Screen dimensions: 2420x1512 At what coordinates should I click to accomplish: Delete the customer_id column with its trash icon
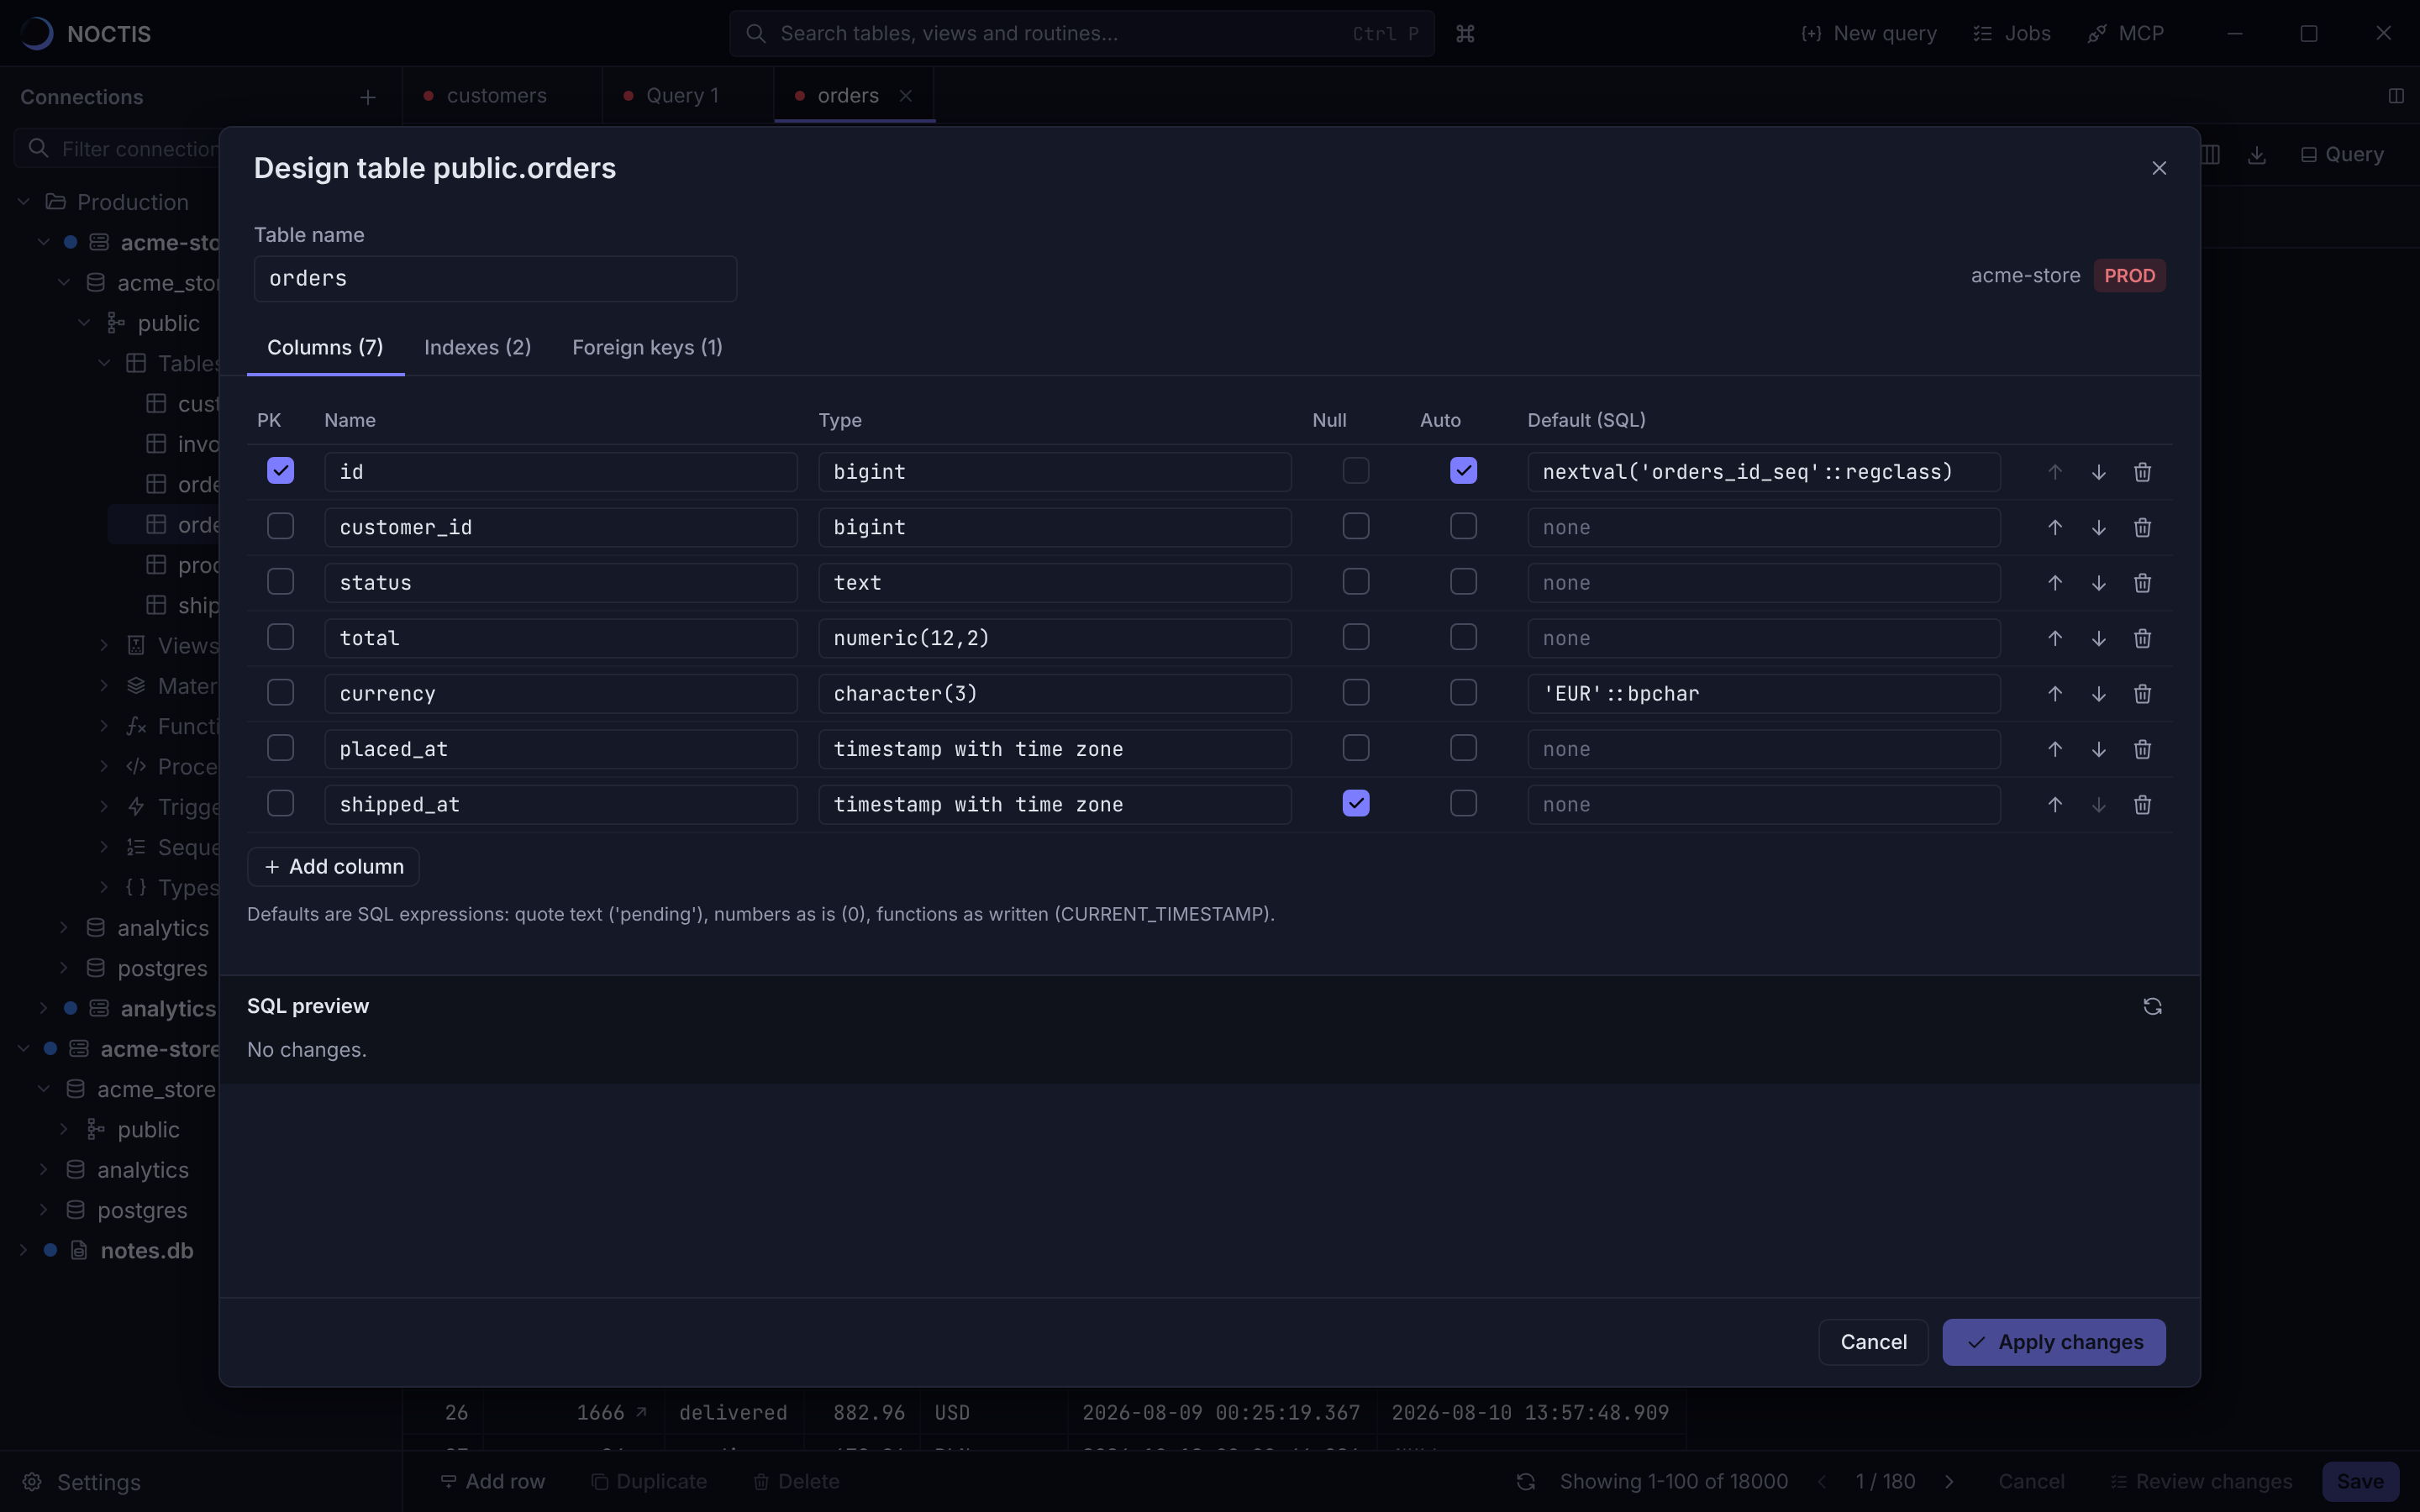(2142, 527)
